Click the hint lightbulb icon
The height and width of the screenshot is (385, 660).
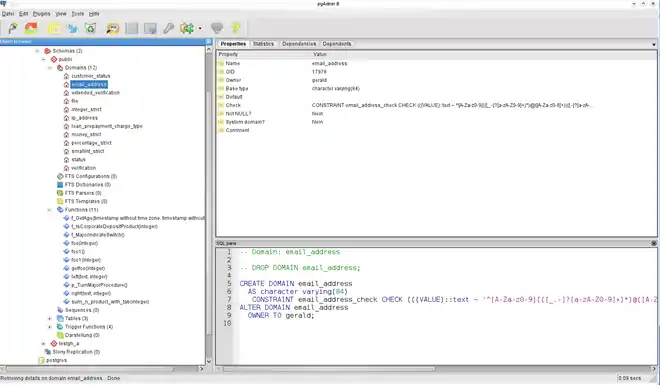236,28
